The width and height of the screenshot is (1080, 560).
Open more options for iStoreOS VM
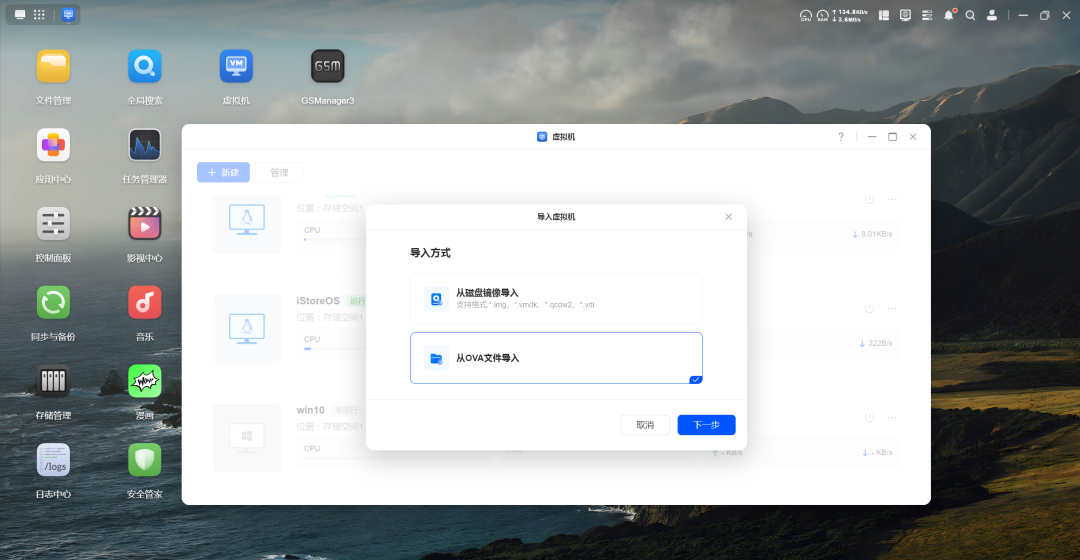coord(892,309)
